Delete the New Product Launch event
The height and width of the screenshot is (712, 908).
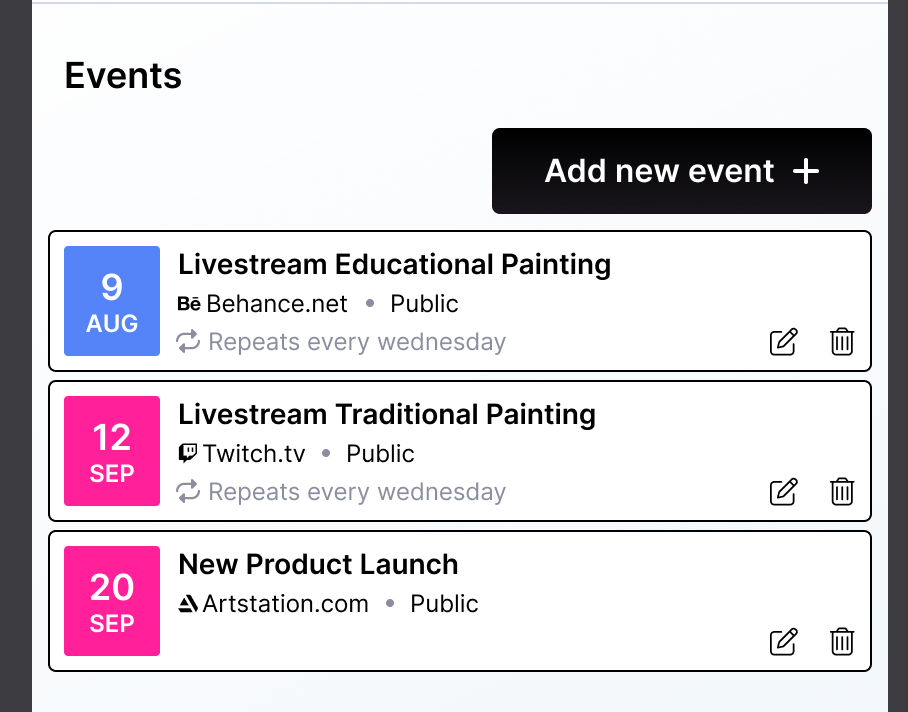(x=842, y=642)
